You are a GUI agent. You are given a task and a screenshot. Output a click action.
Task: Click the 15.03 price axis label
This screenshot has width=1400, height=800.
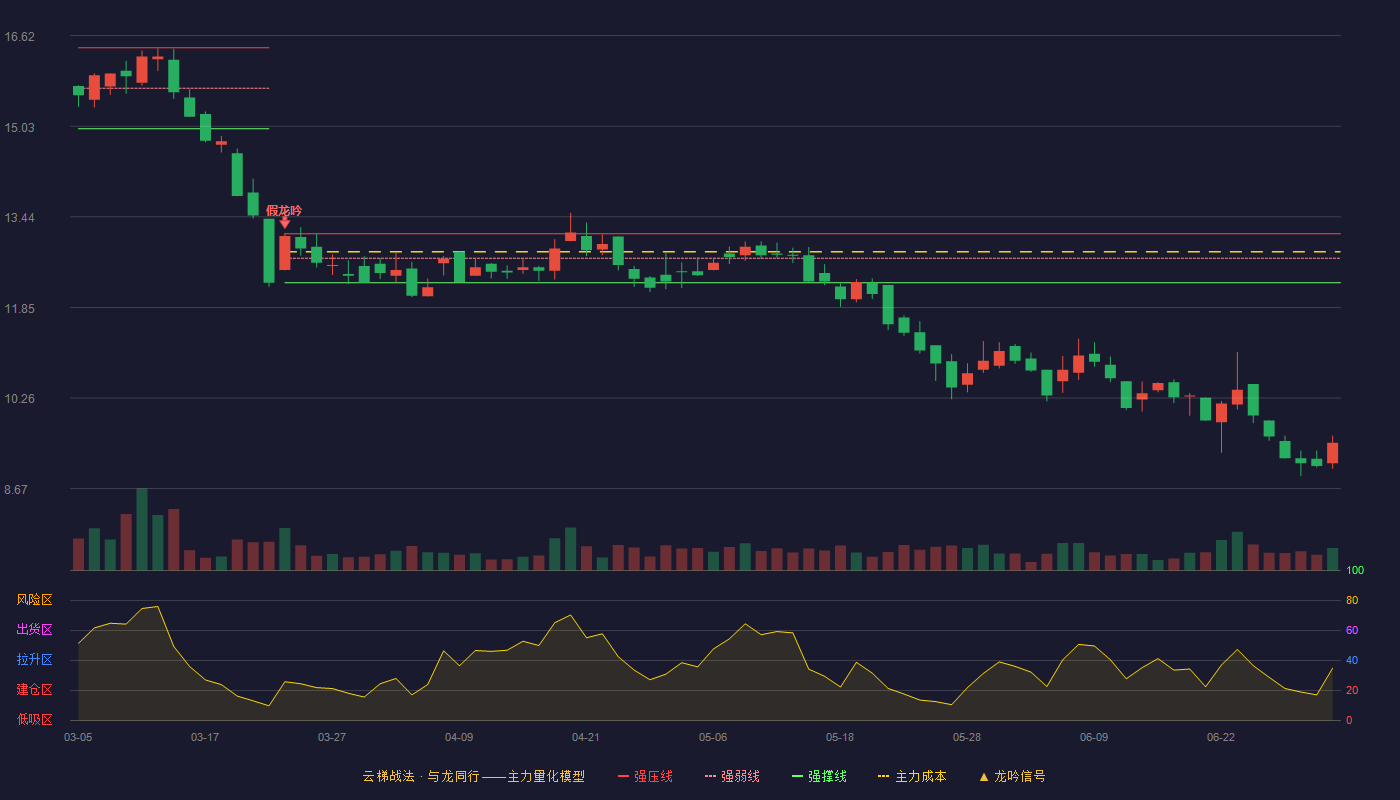click(x=19, y=127)
